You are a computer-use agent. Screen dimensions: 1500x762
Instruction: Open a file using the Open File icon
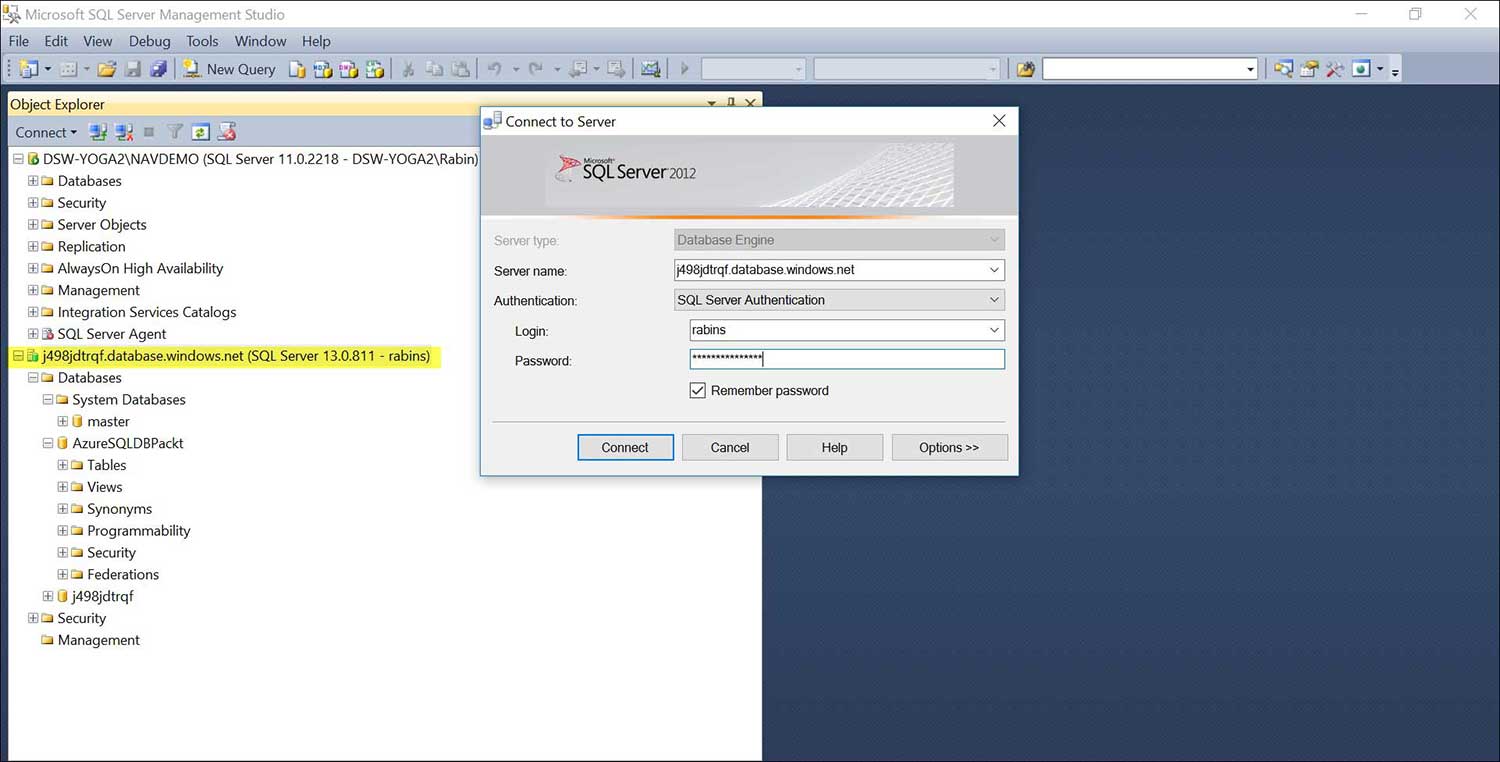point(107,68)
